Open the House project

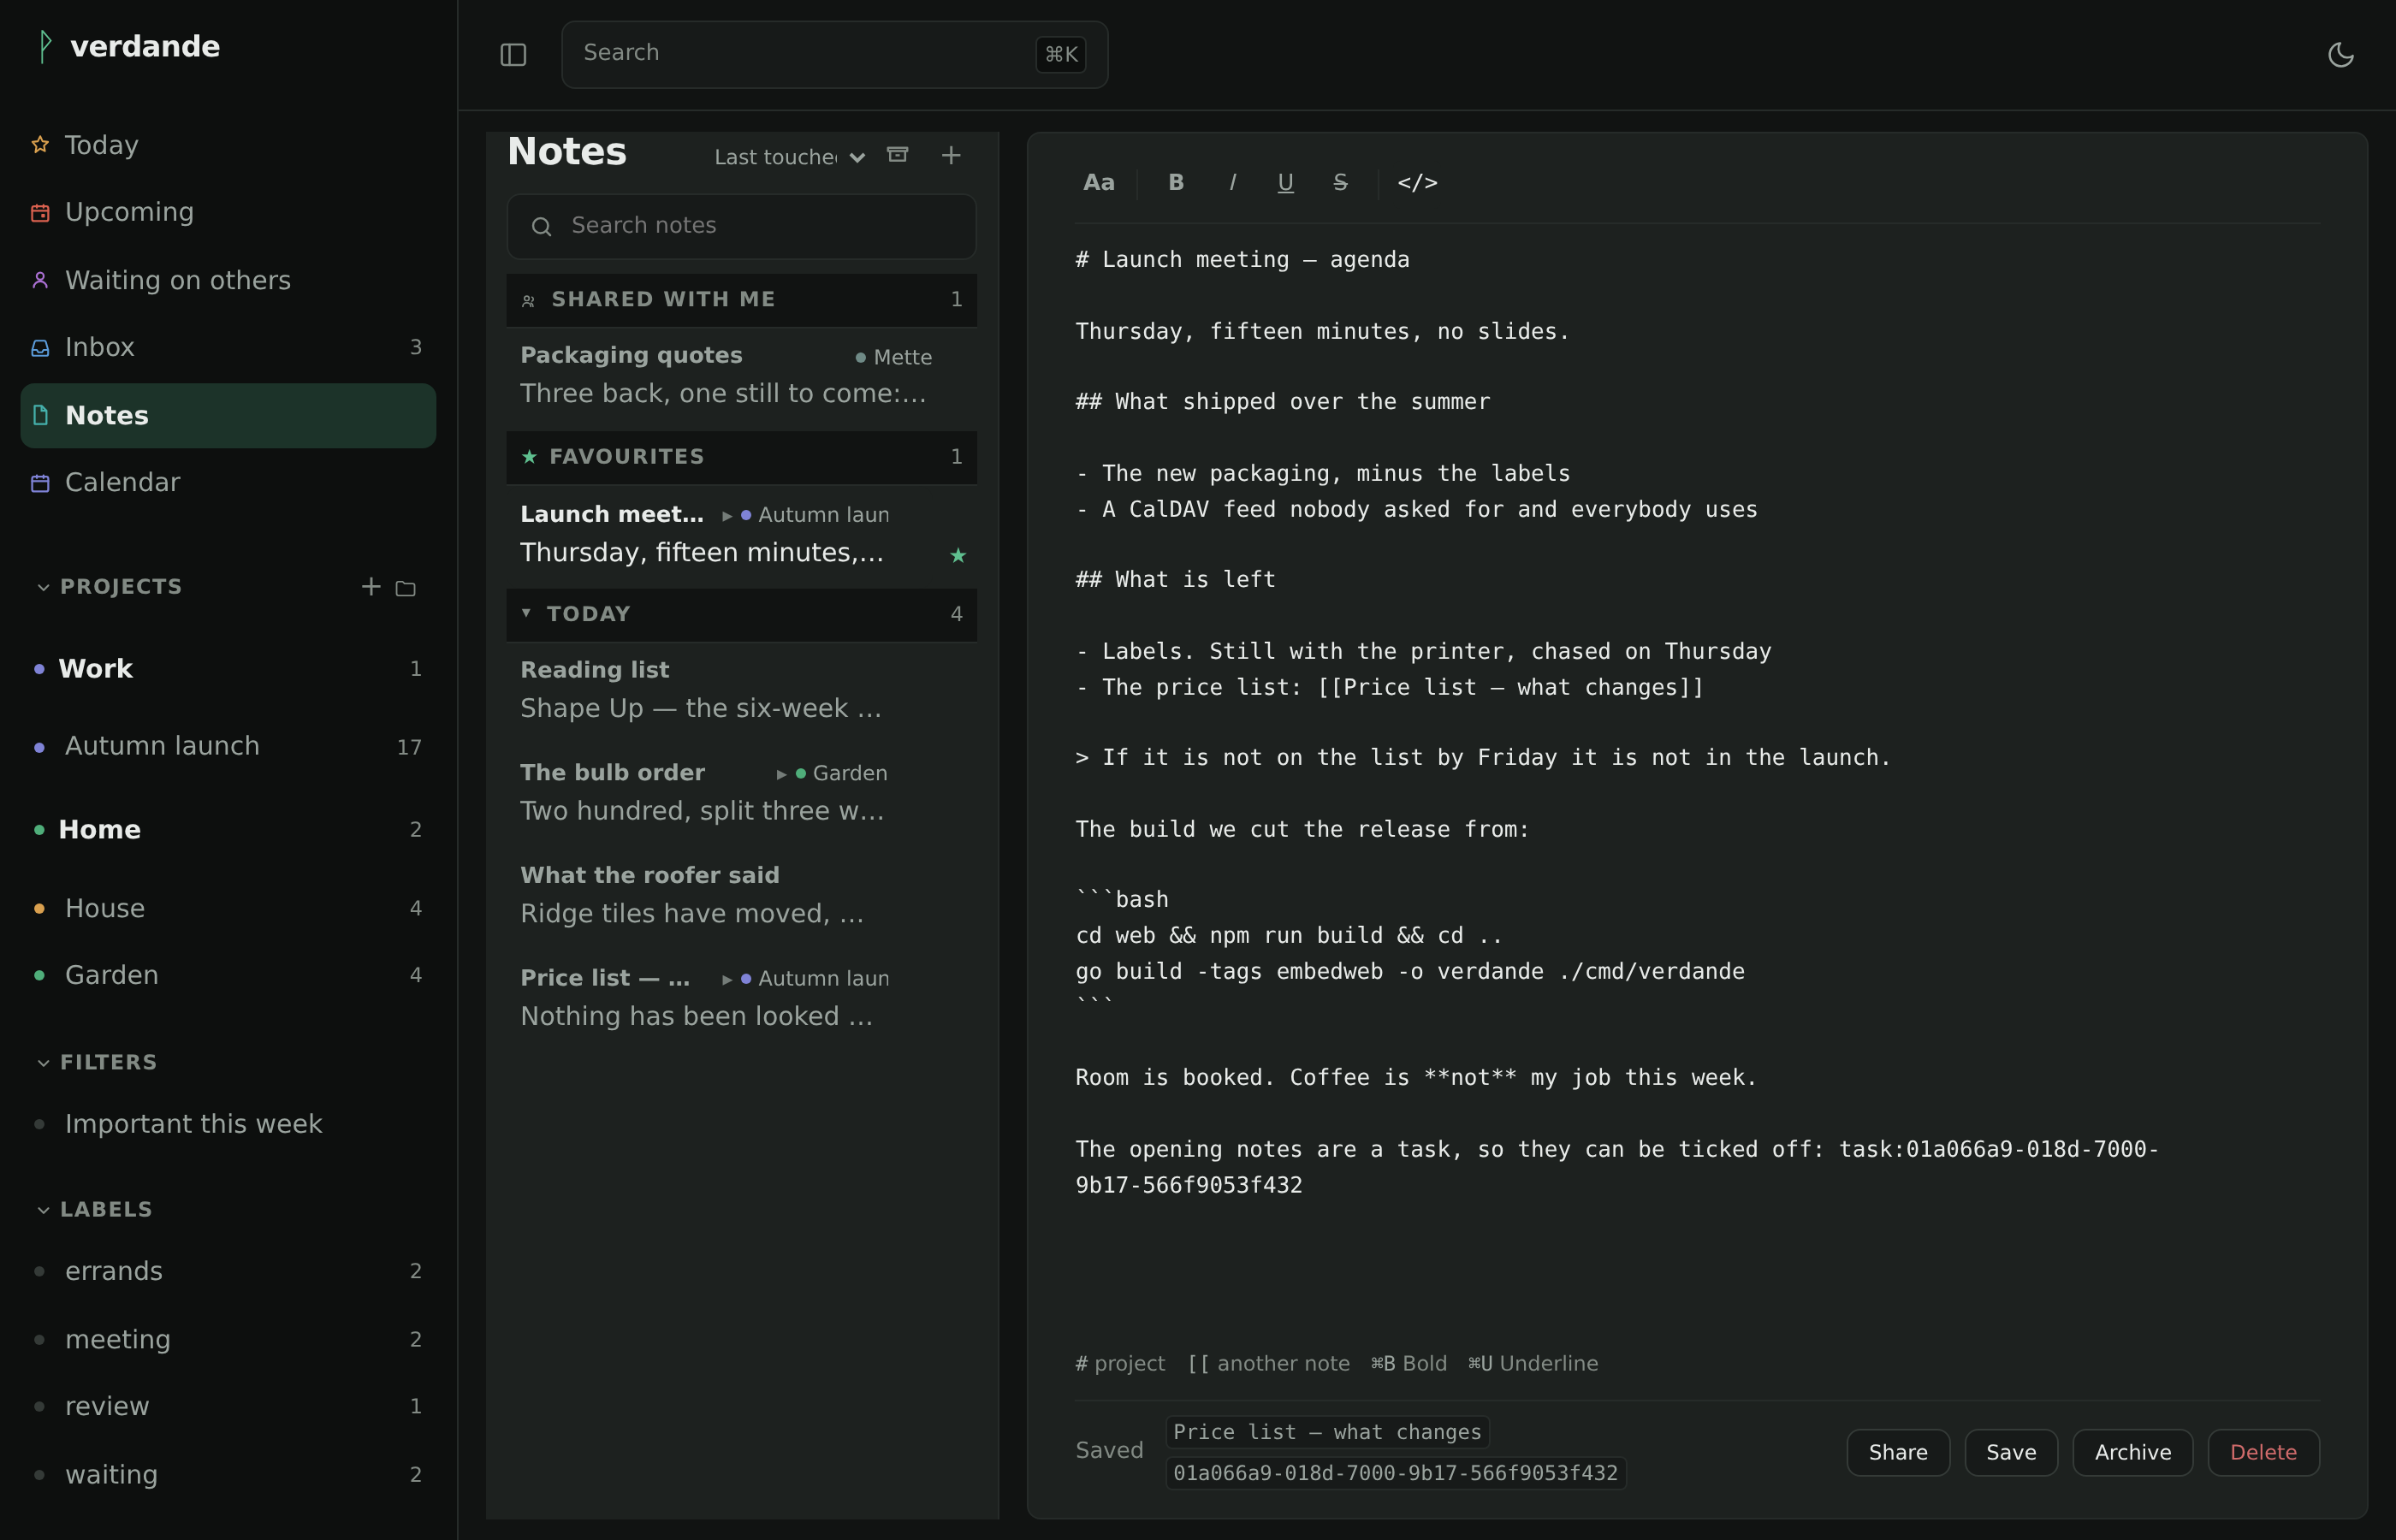228,908
